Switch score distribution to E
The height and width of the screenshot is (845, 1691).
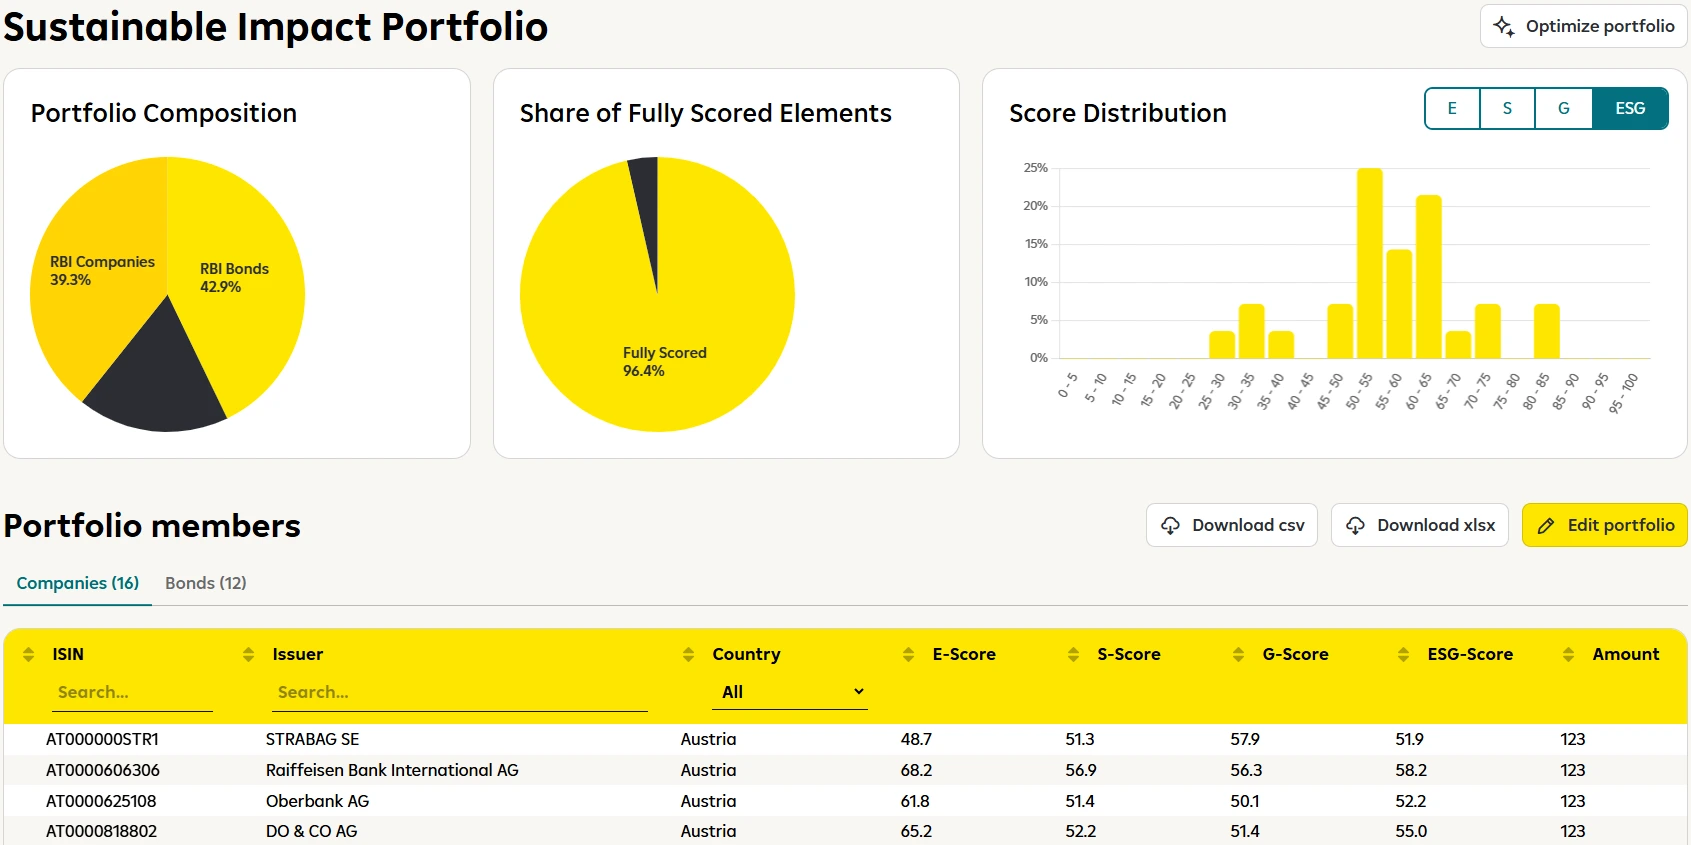[1452, 109]
